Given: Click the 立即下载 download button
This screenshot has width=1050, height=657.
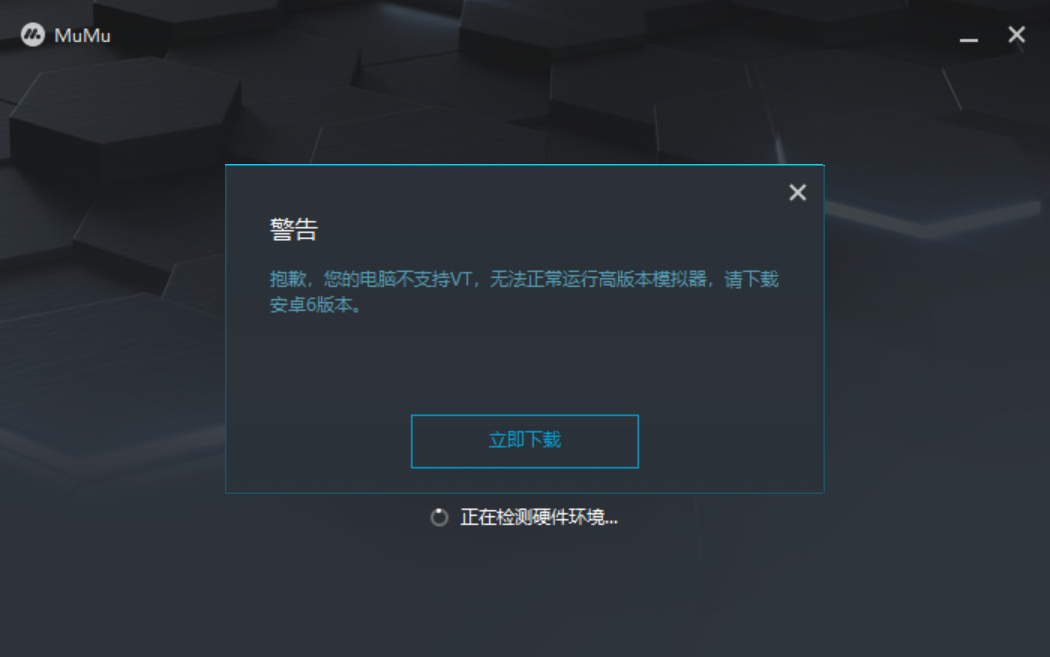Looking at the screenshot, I should (x=524, y=441).
